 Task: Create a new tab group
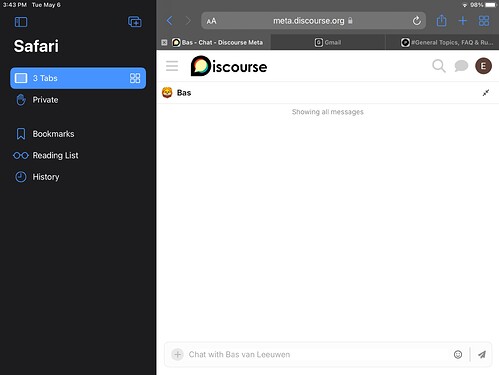135,22
